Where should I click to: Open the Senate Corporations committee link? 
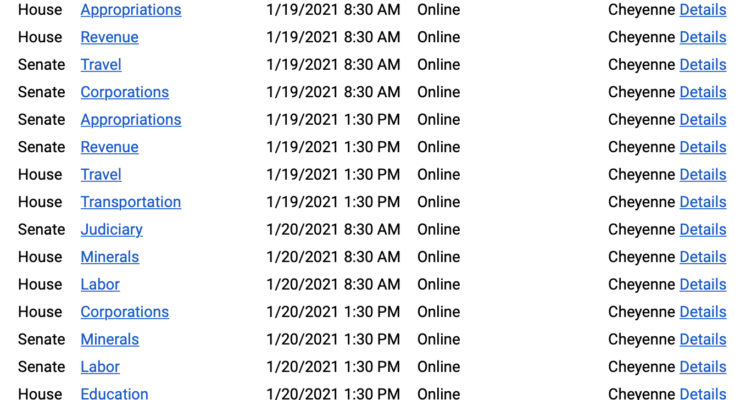(x=125, y=92)
